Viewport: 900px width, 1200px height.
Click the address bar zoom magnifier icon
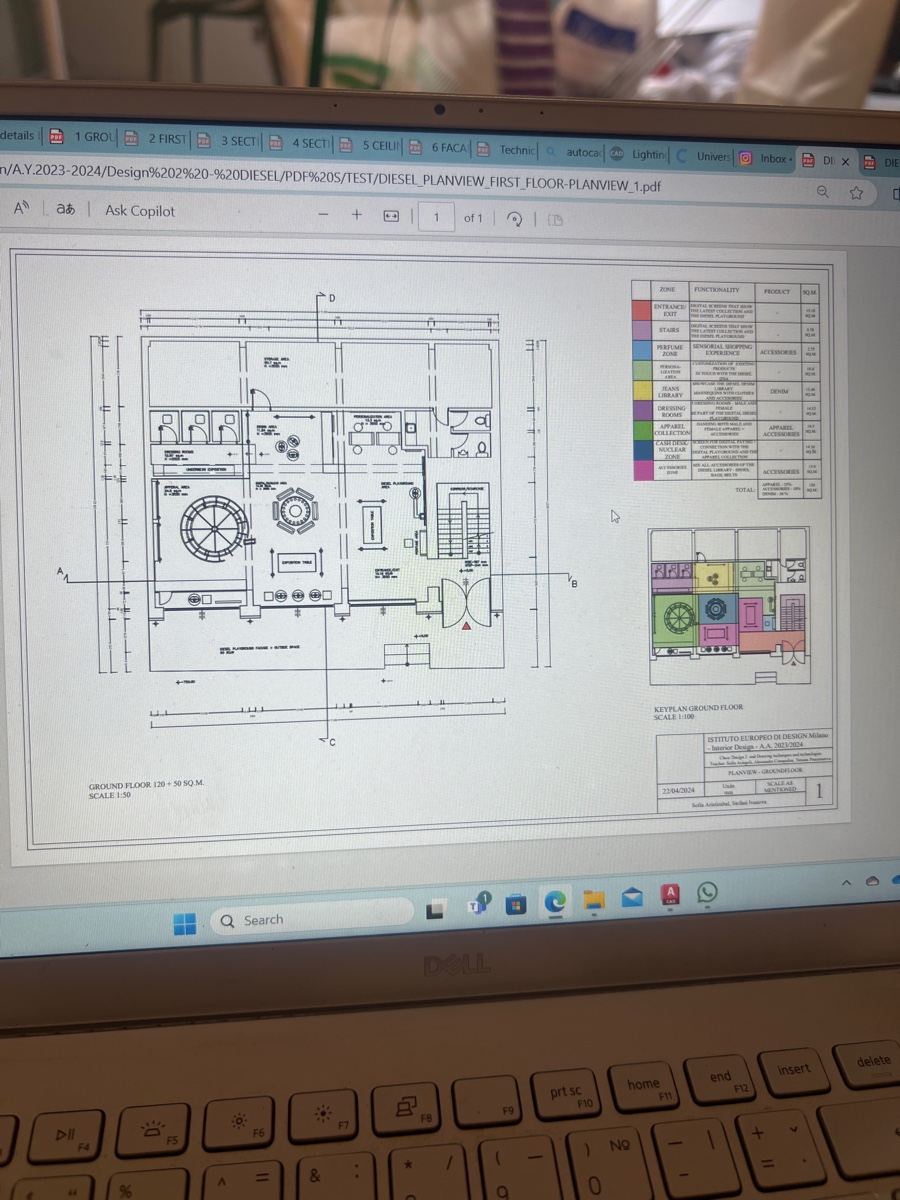[823, 192]
